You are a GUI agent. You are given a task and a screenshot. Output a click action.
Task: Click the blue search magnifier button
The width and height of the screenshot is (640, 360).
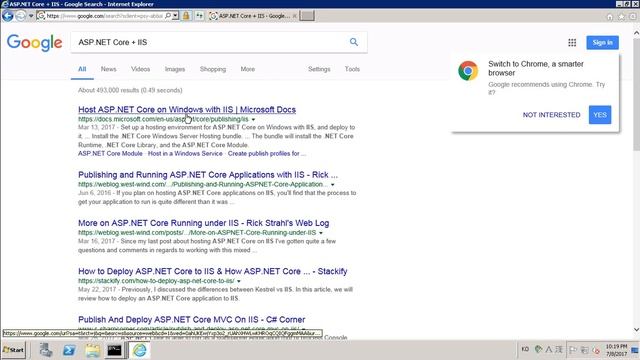(354, 42)
